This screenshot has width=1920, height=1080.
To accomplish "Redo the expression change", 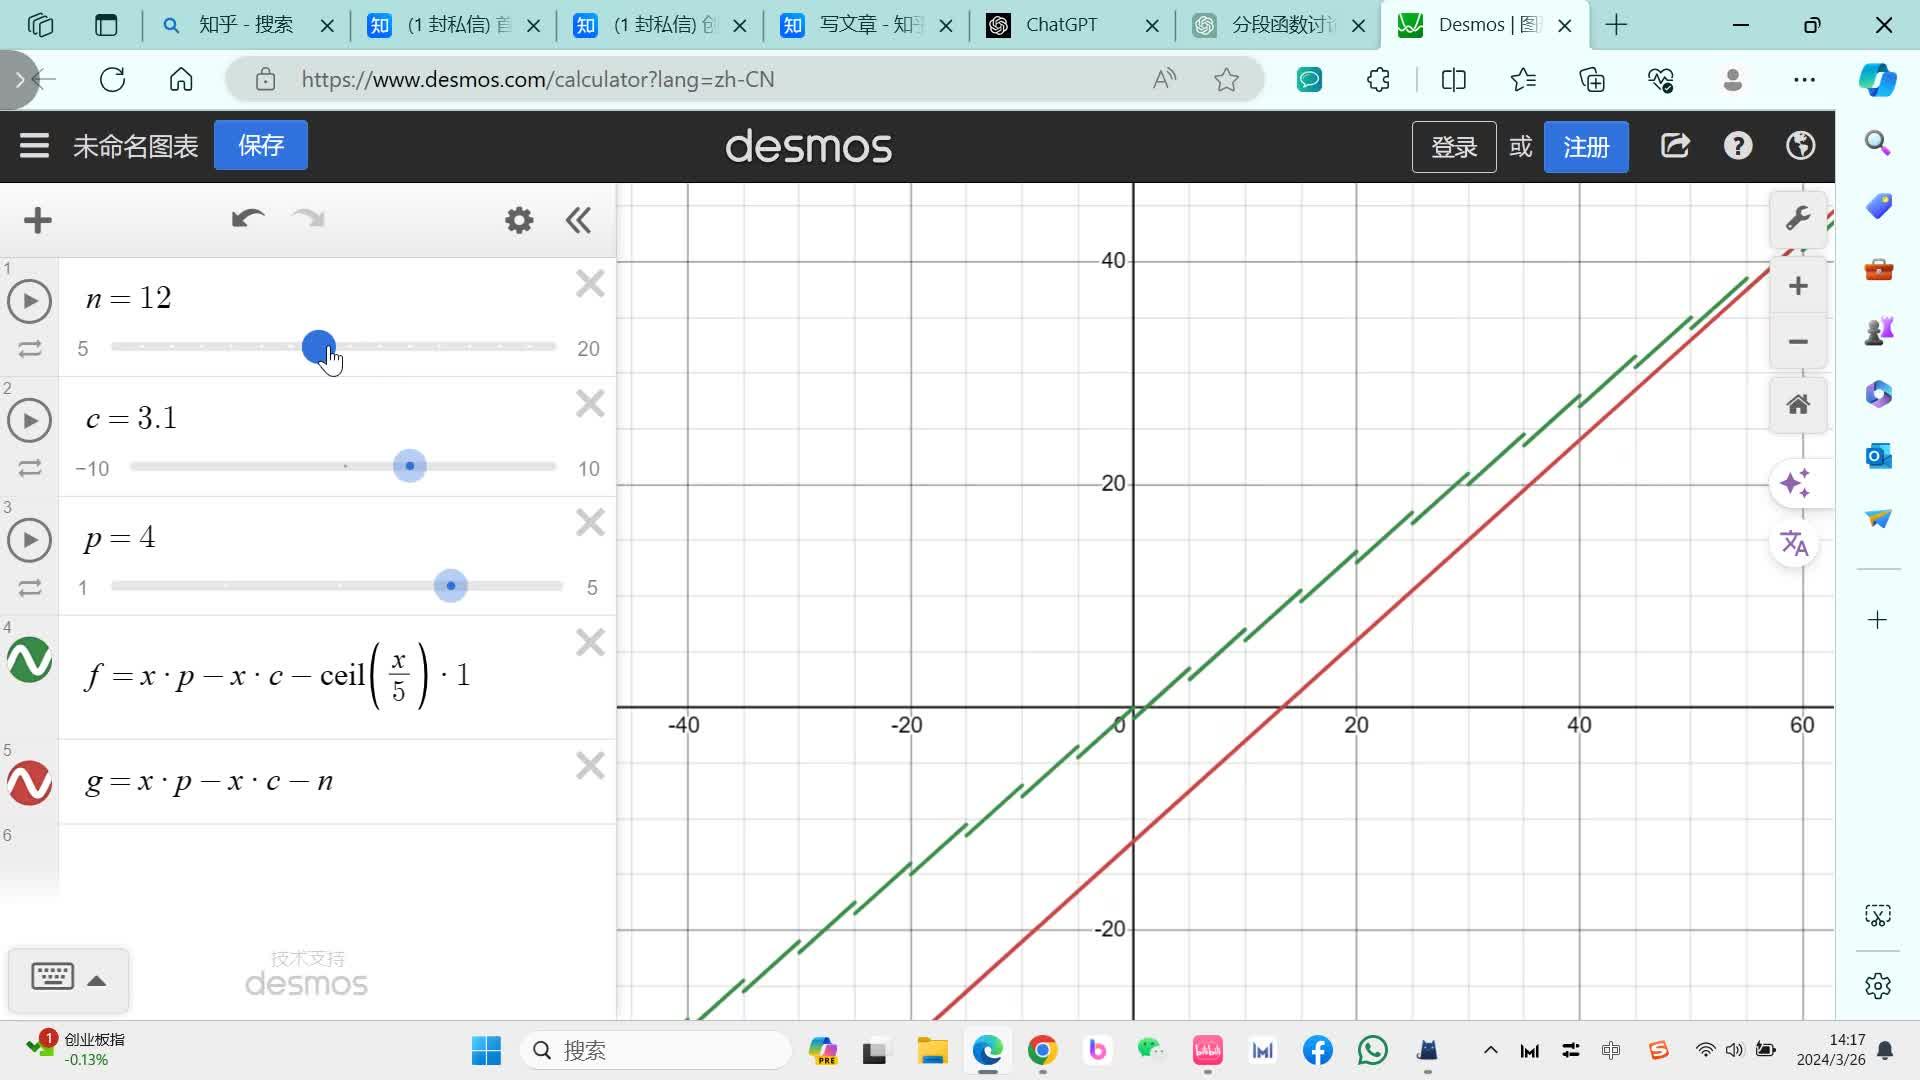I will click(308, 219).
